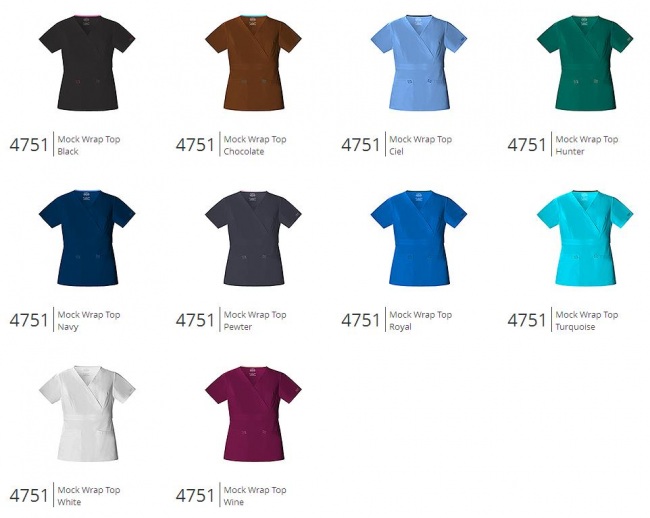Image resolution: width=650 pixels, height=518 pixels.
Task: View the Royal blue top image
Action: [419, 238]
